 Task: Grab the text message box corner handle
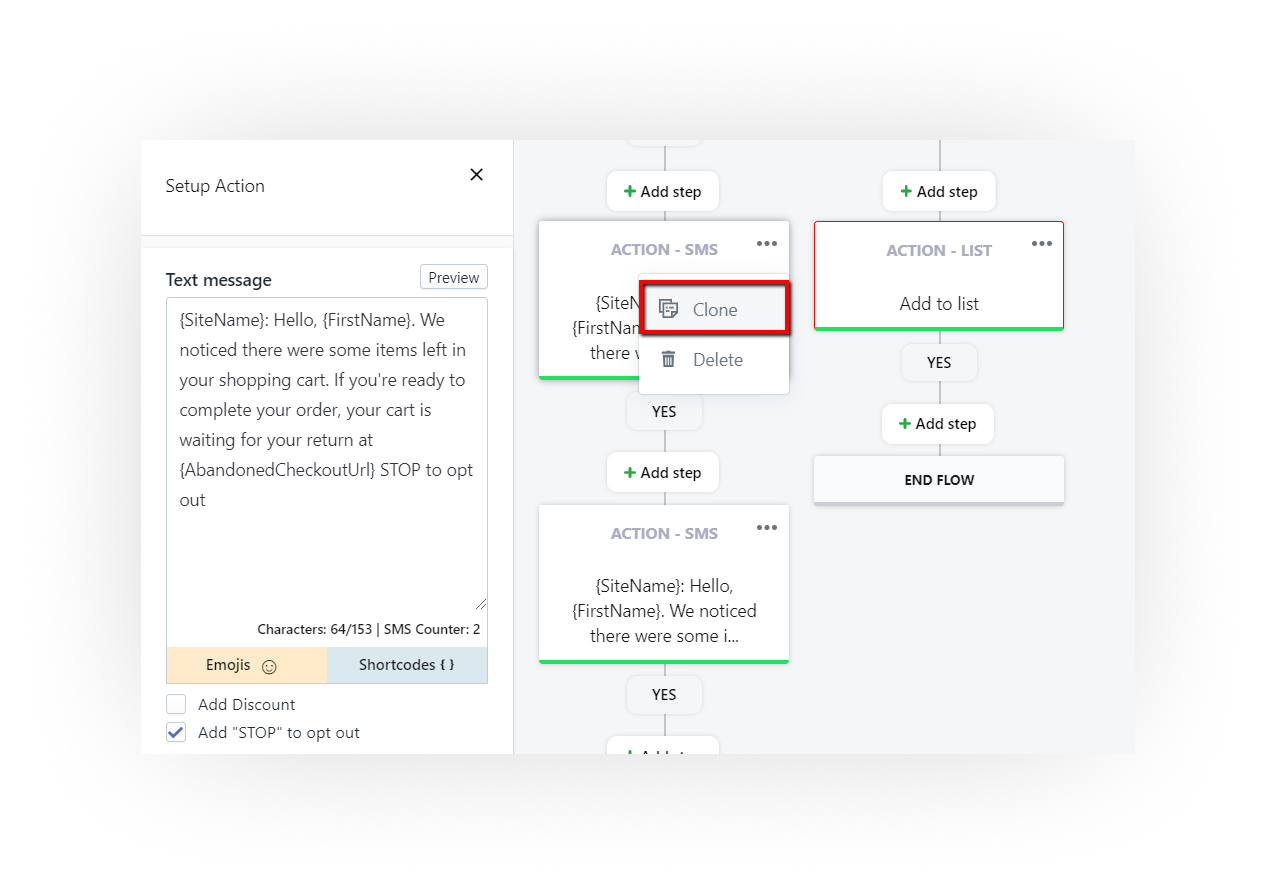(x=481, y=604)
